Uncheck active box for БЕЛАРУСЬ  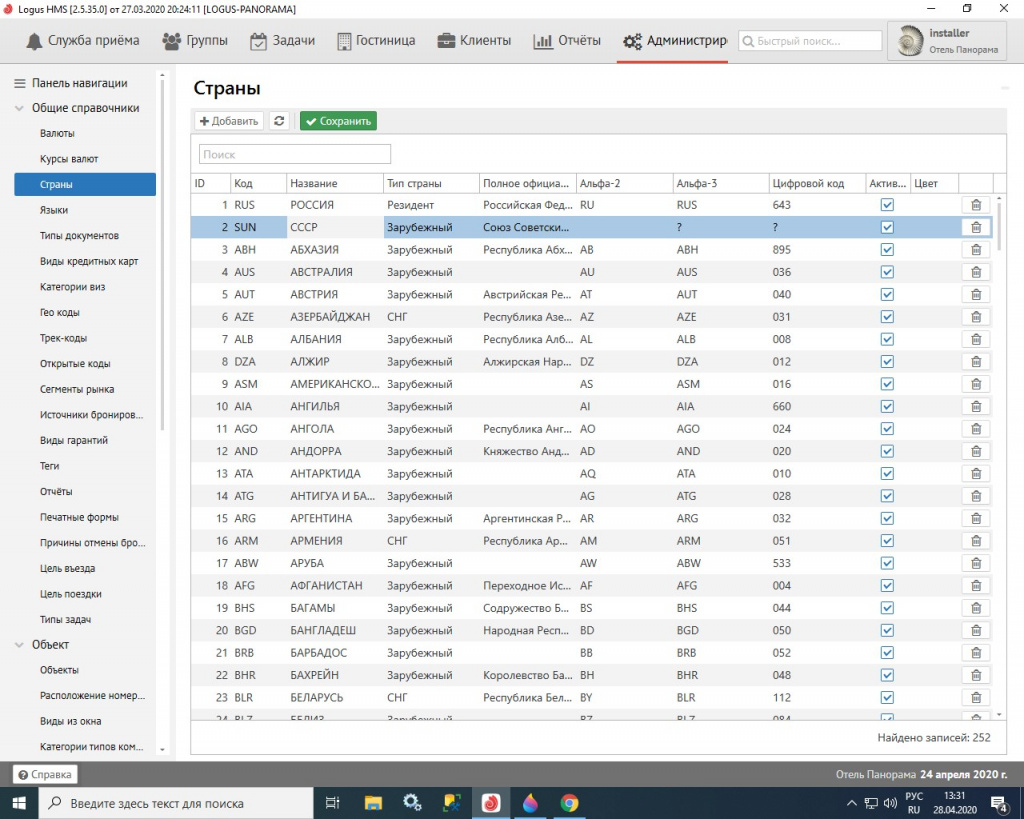click(887, 698)
